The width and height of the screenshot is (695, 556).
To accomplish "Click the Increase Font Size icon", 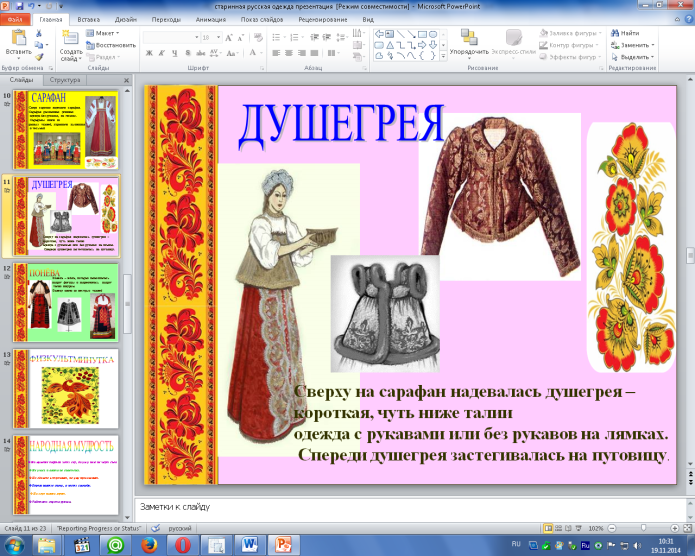I will (229, 38).
